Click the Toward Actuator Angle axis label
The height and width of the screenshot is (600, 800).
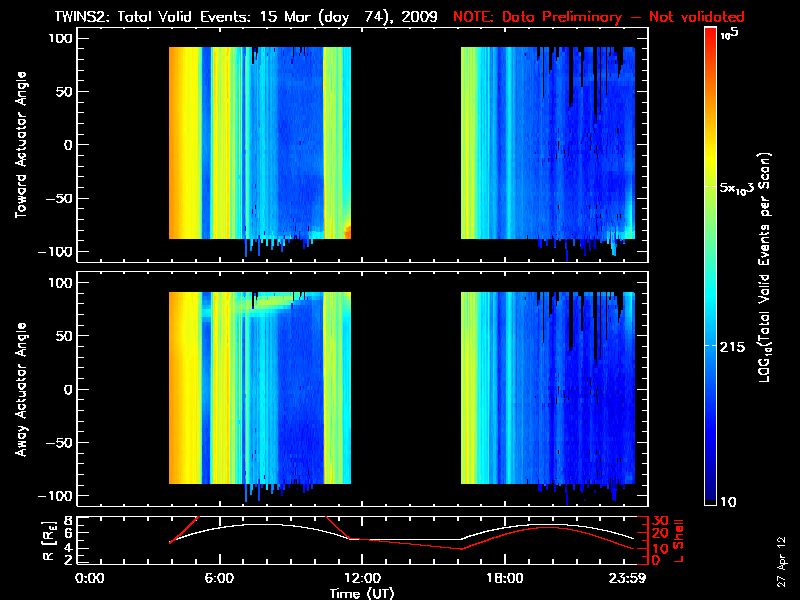(x=18, y=145)
